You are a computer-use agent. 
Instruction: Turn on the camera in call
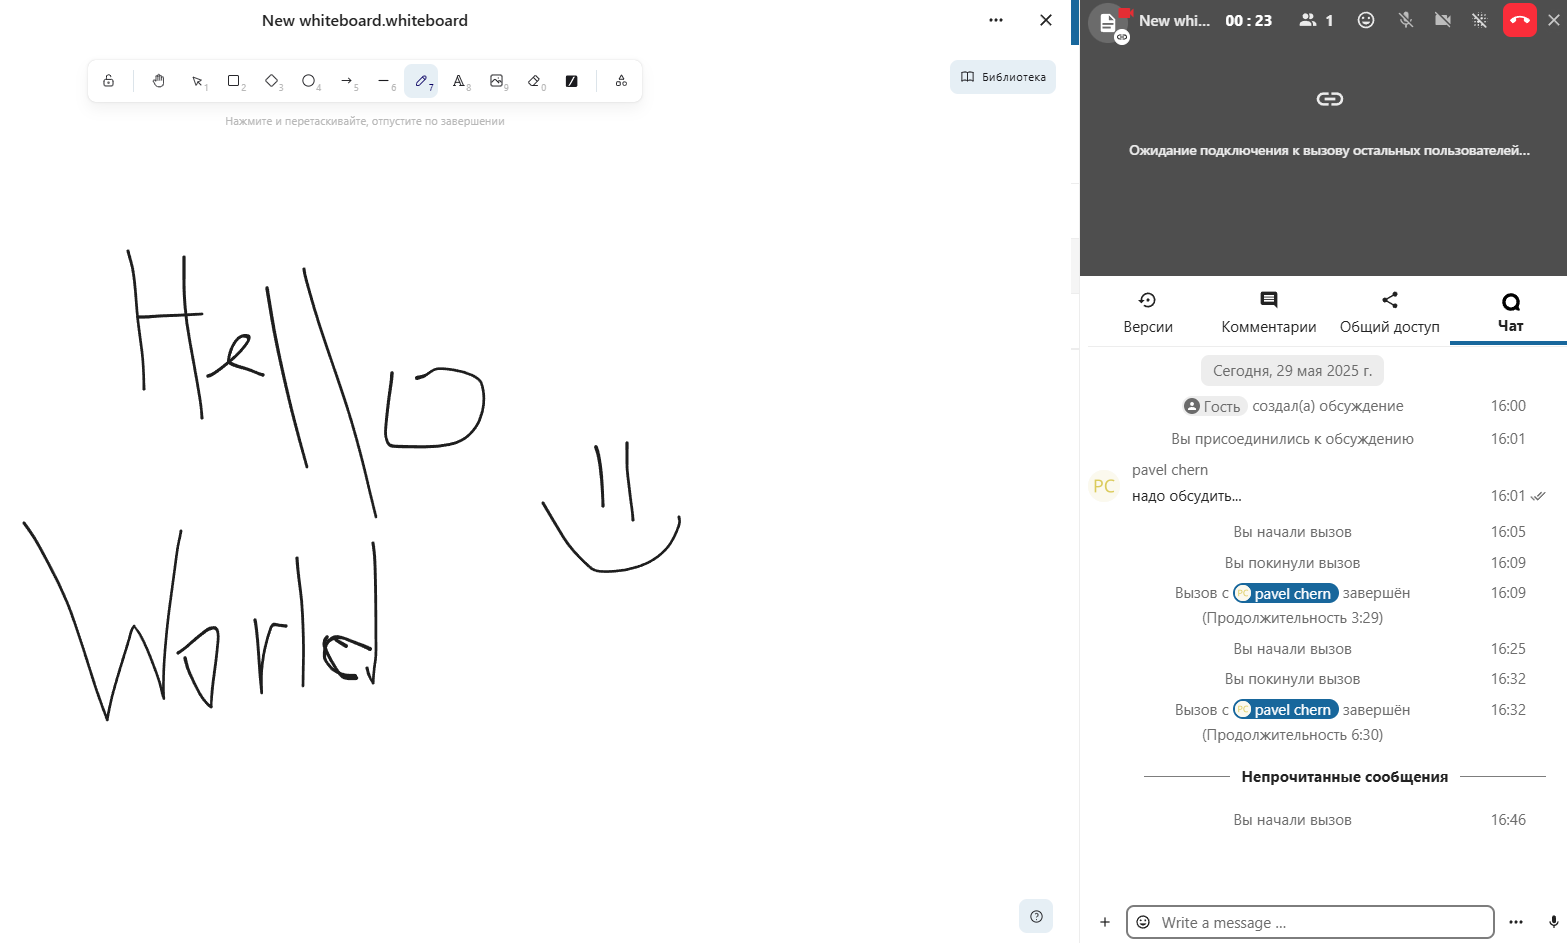click(x=1442, y=20)
